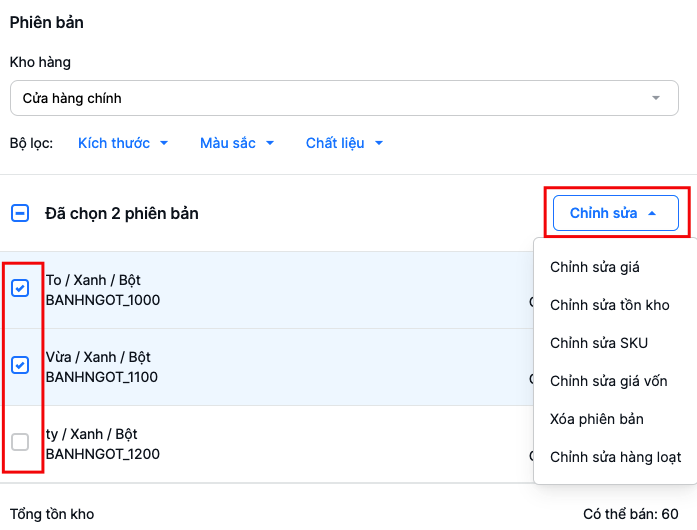
Task: Uncheck the To / Xanh / Bột variant
Action: tap(20, 288)
